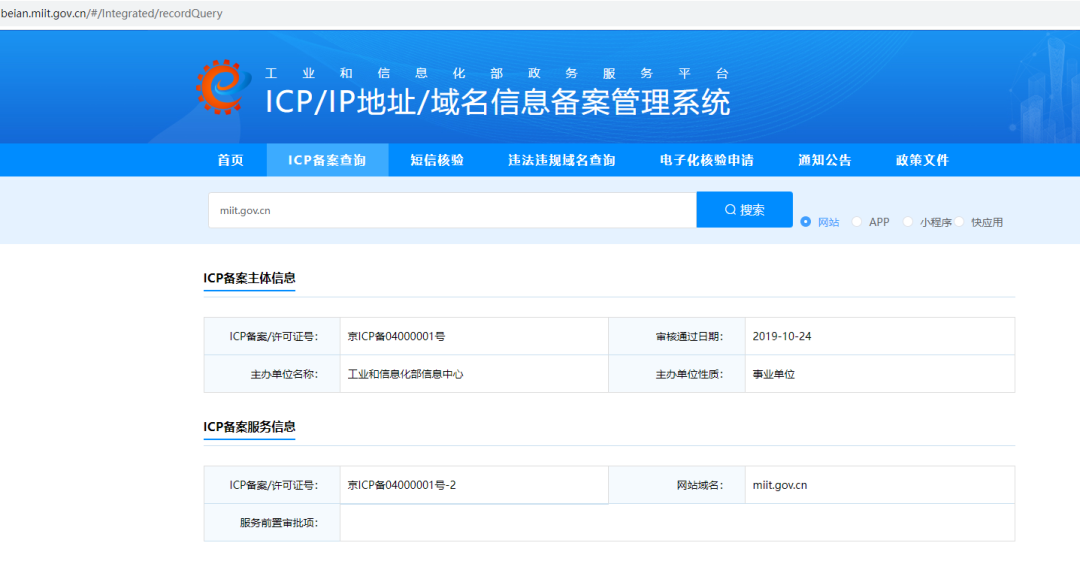
Task: Click the 主办单位名称 label
Action: coord(284,374)
